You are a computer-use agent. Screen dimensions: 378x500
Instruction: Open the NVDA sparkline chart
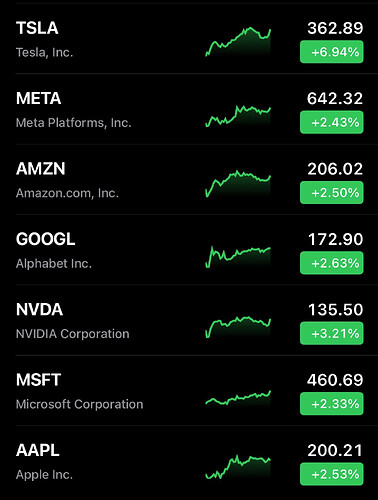(x=238, y=327)
